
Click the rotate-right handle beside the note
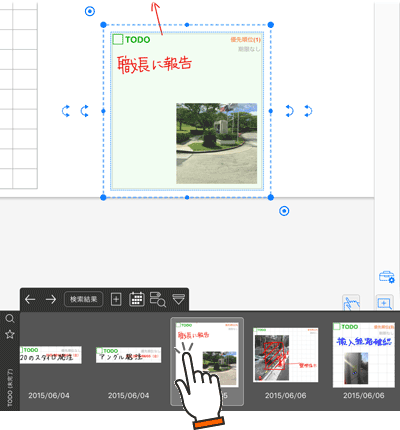pos(289,111)
